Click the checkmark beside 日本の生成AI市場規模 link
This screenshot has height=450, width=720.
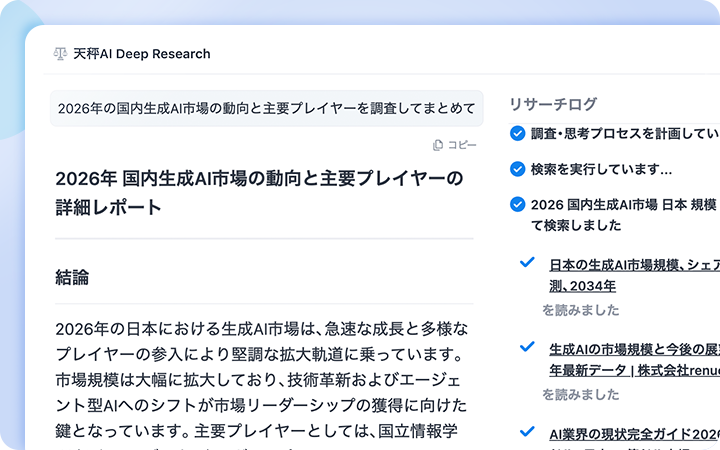tap(527, 262)
